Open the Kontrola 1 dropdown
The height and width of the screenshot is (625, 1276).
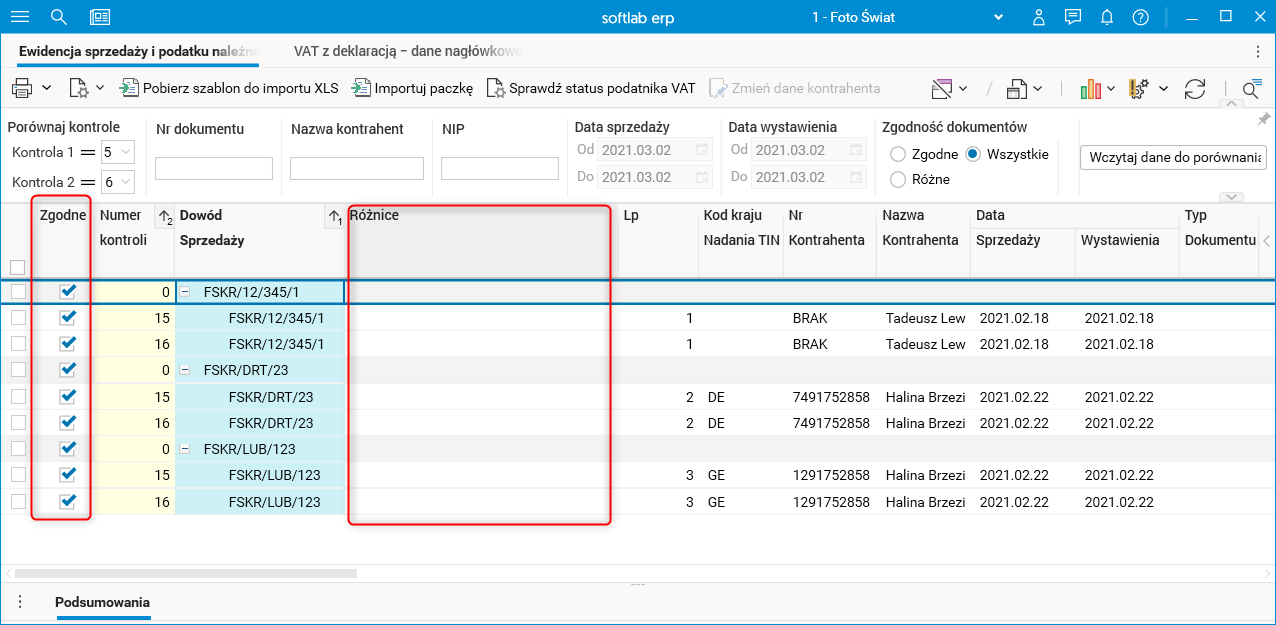tap(125, 152)
